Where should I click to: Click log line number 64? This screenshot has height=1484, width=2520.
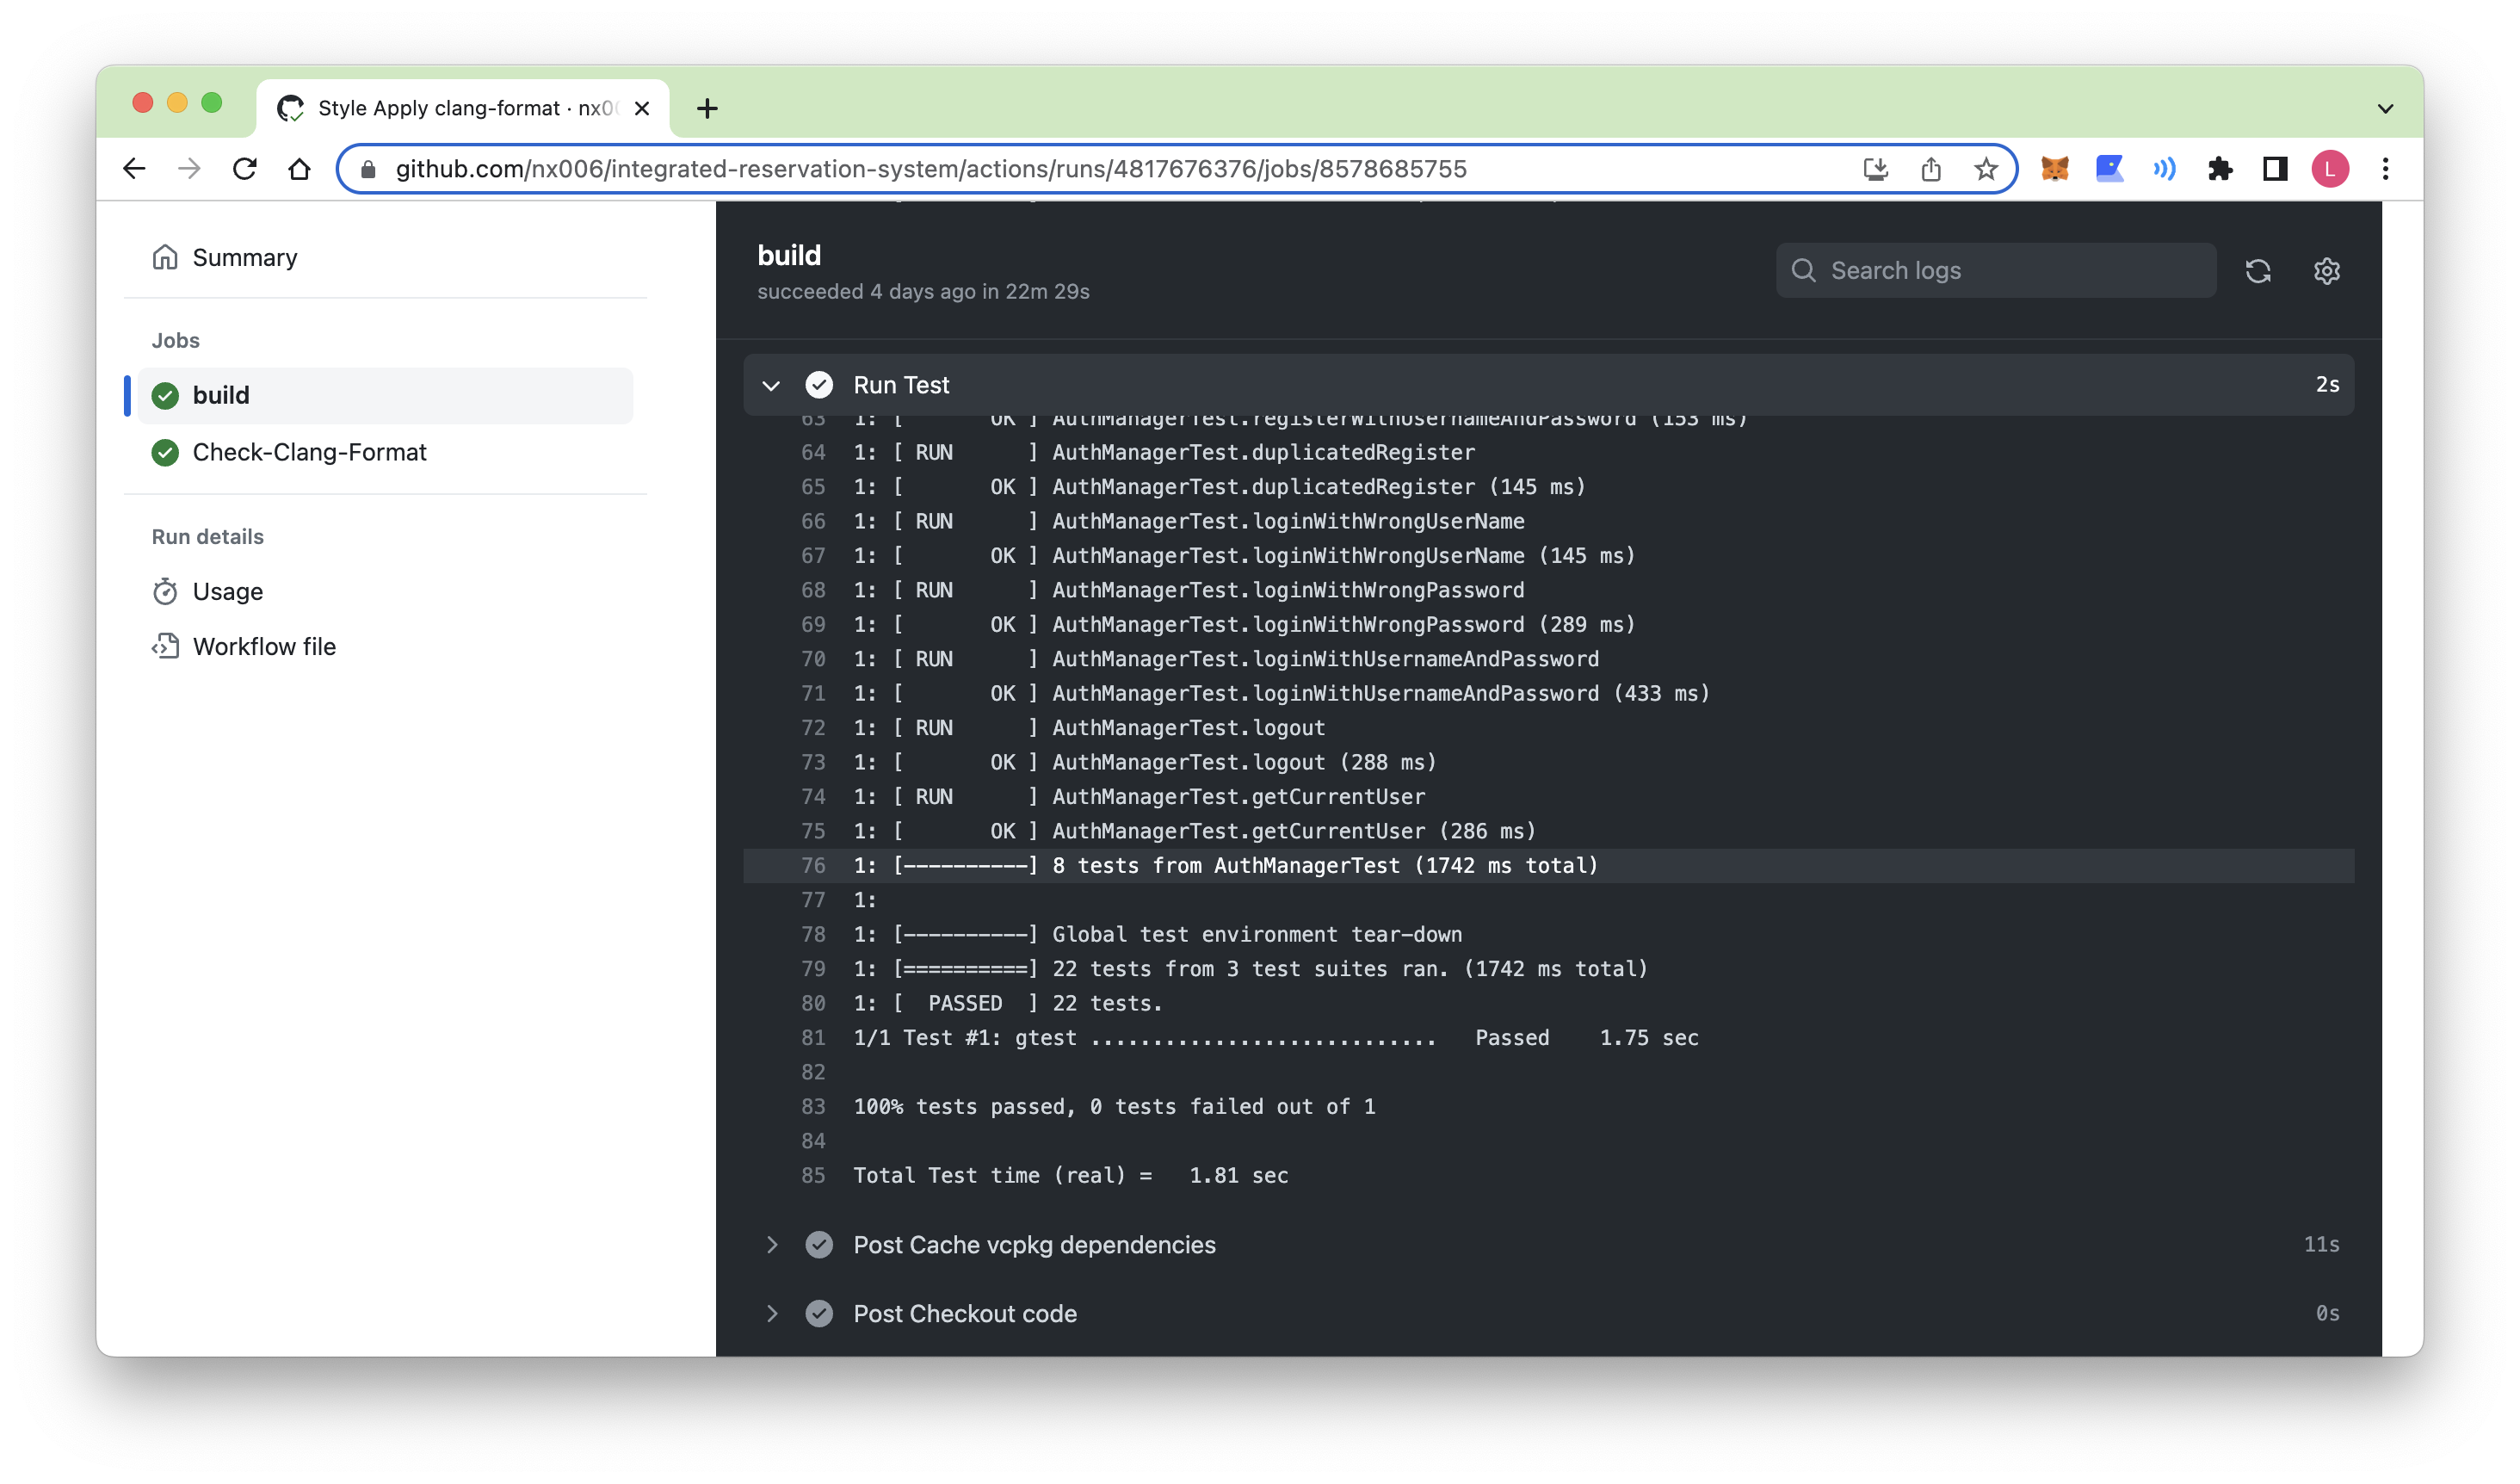(x=813, y=453)
